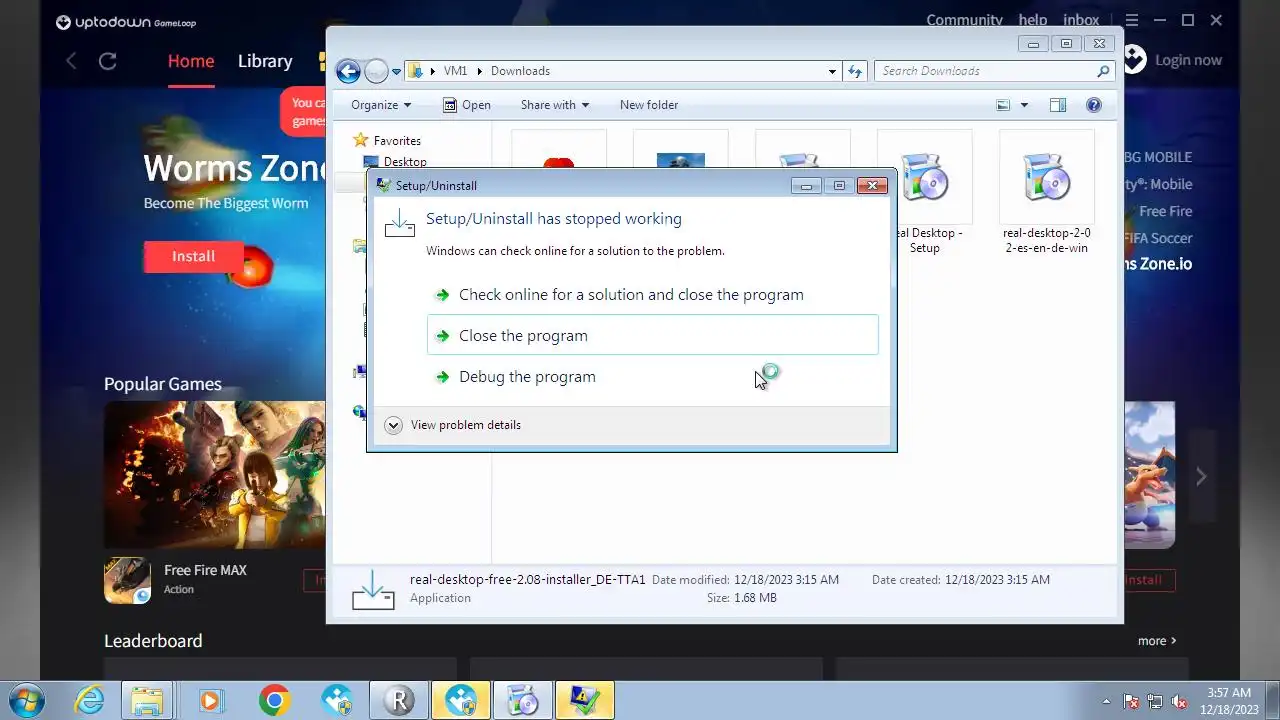Screen dimensions: 1280x720
Task: Click the 'Free Fire MAX' game title
Action: [x=205, y=570]
